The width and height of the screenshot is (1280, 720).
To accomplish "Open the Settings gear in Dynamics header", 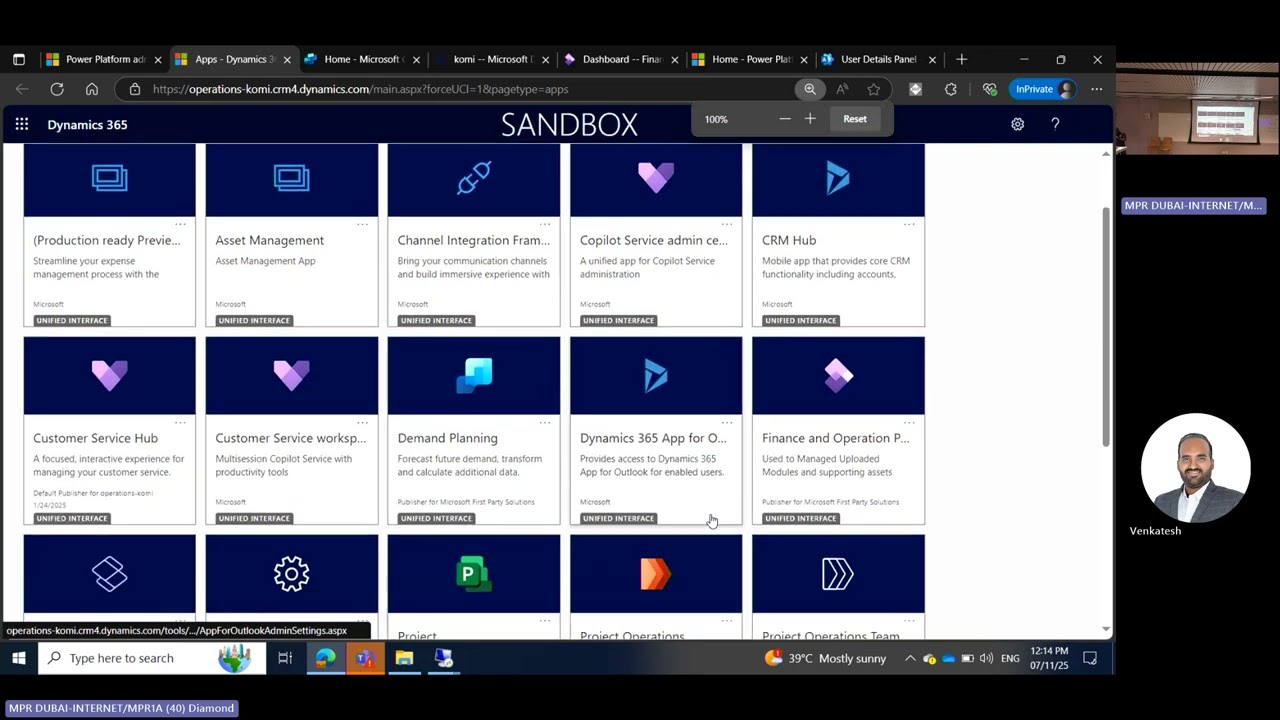I will tap(1017, 124).
